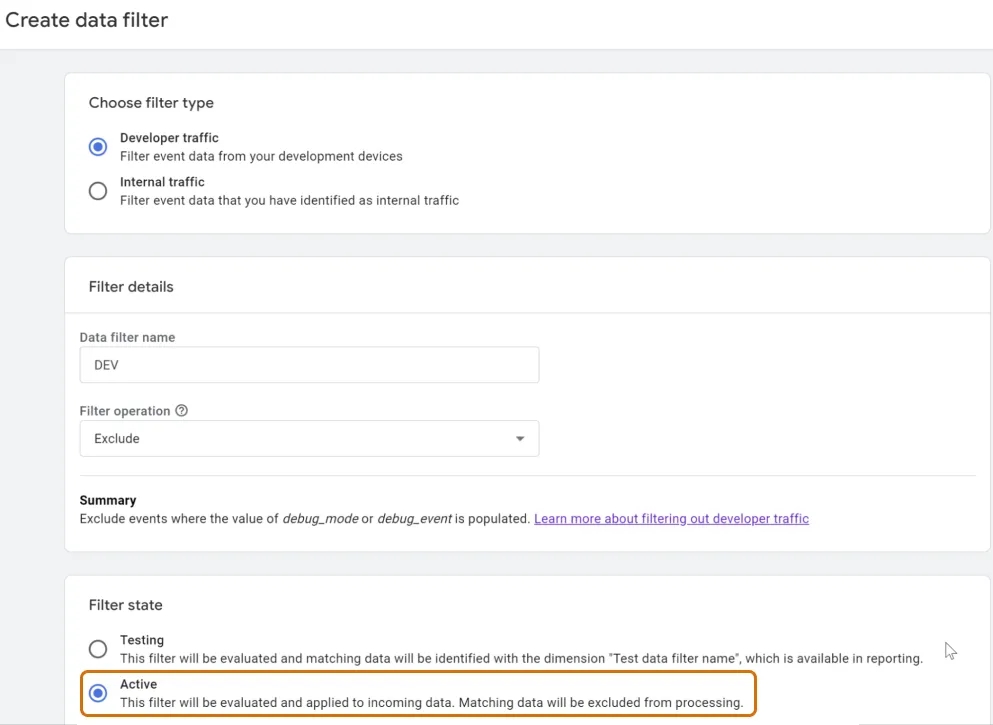
Task: Choose the Testing filter state
Action: [x=98, y=649]
